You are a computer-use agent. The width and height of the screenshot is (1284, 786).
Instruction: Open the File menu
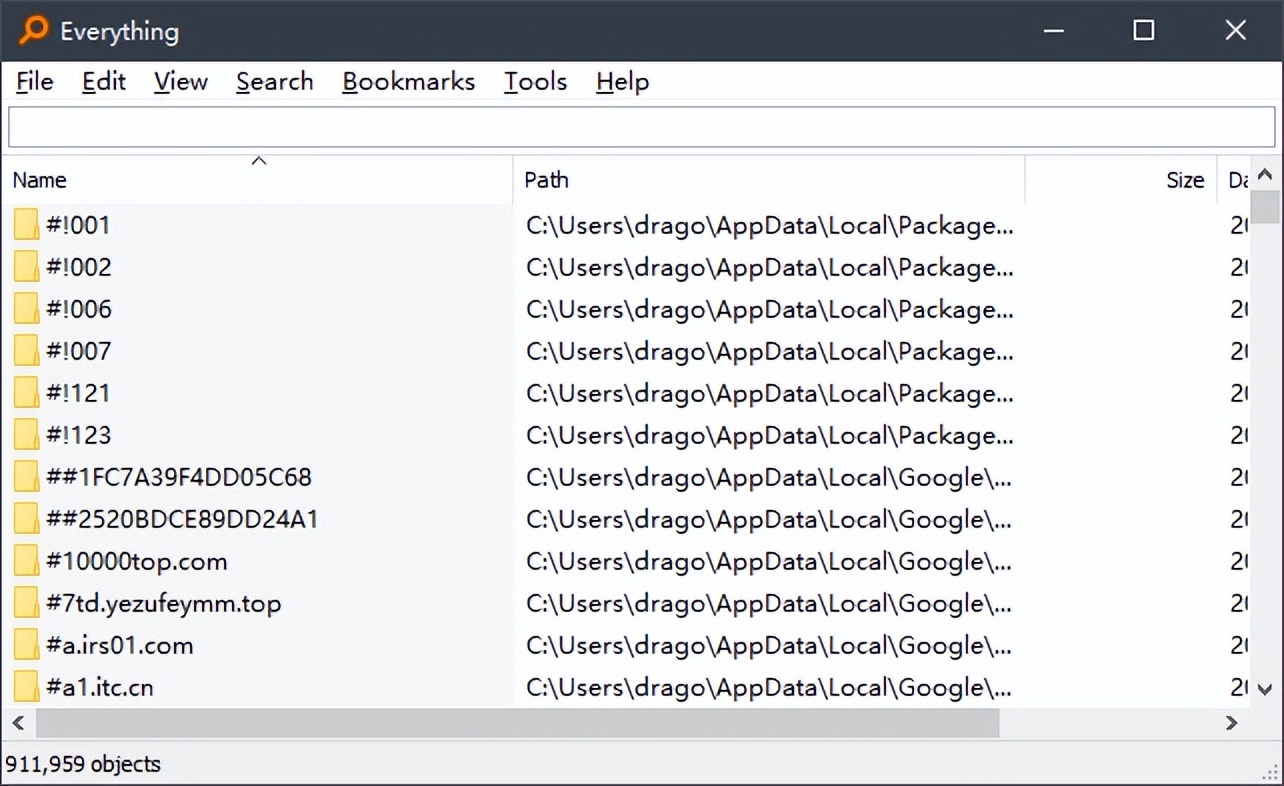[x=35, y=82]
